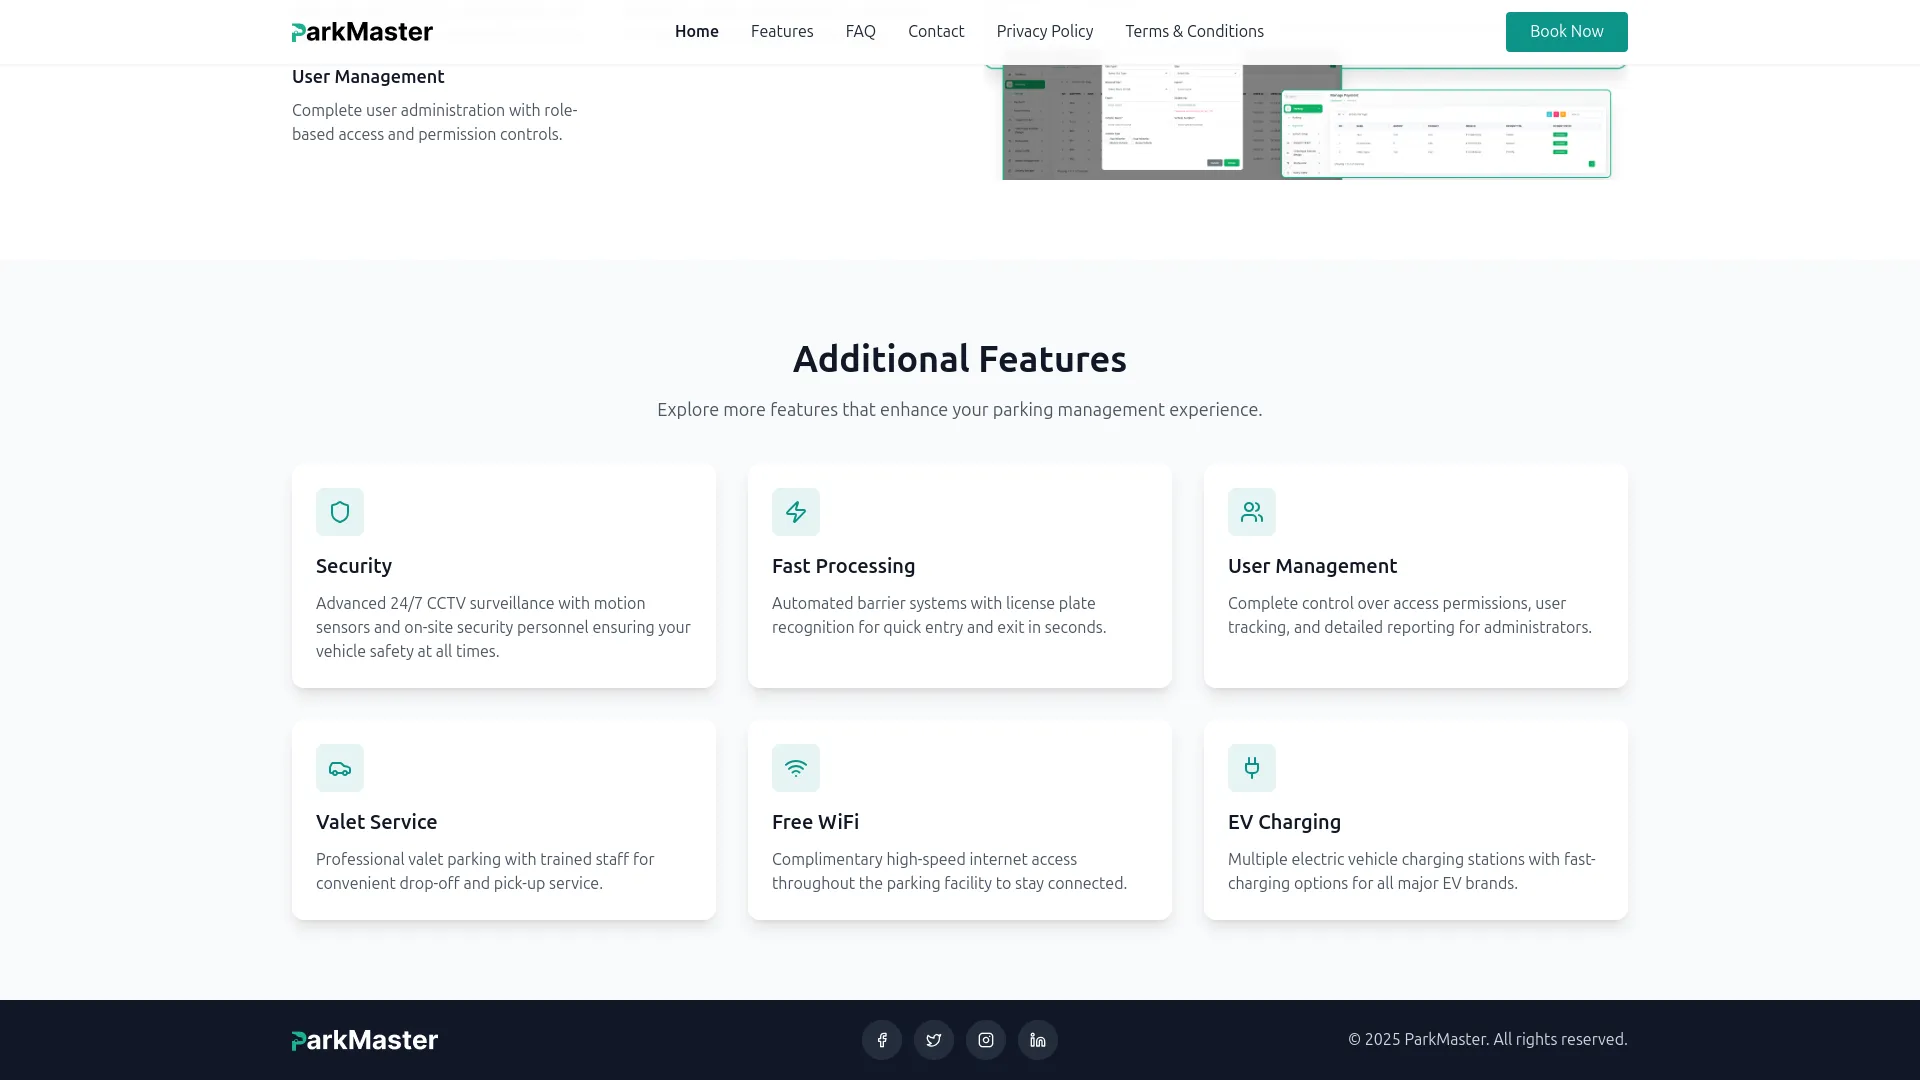Open the Terms & Conditions link
Viewport: 1920px width, 1080px height.
tap(1194, 31)
